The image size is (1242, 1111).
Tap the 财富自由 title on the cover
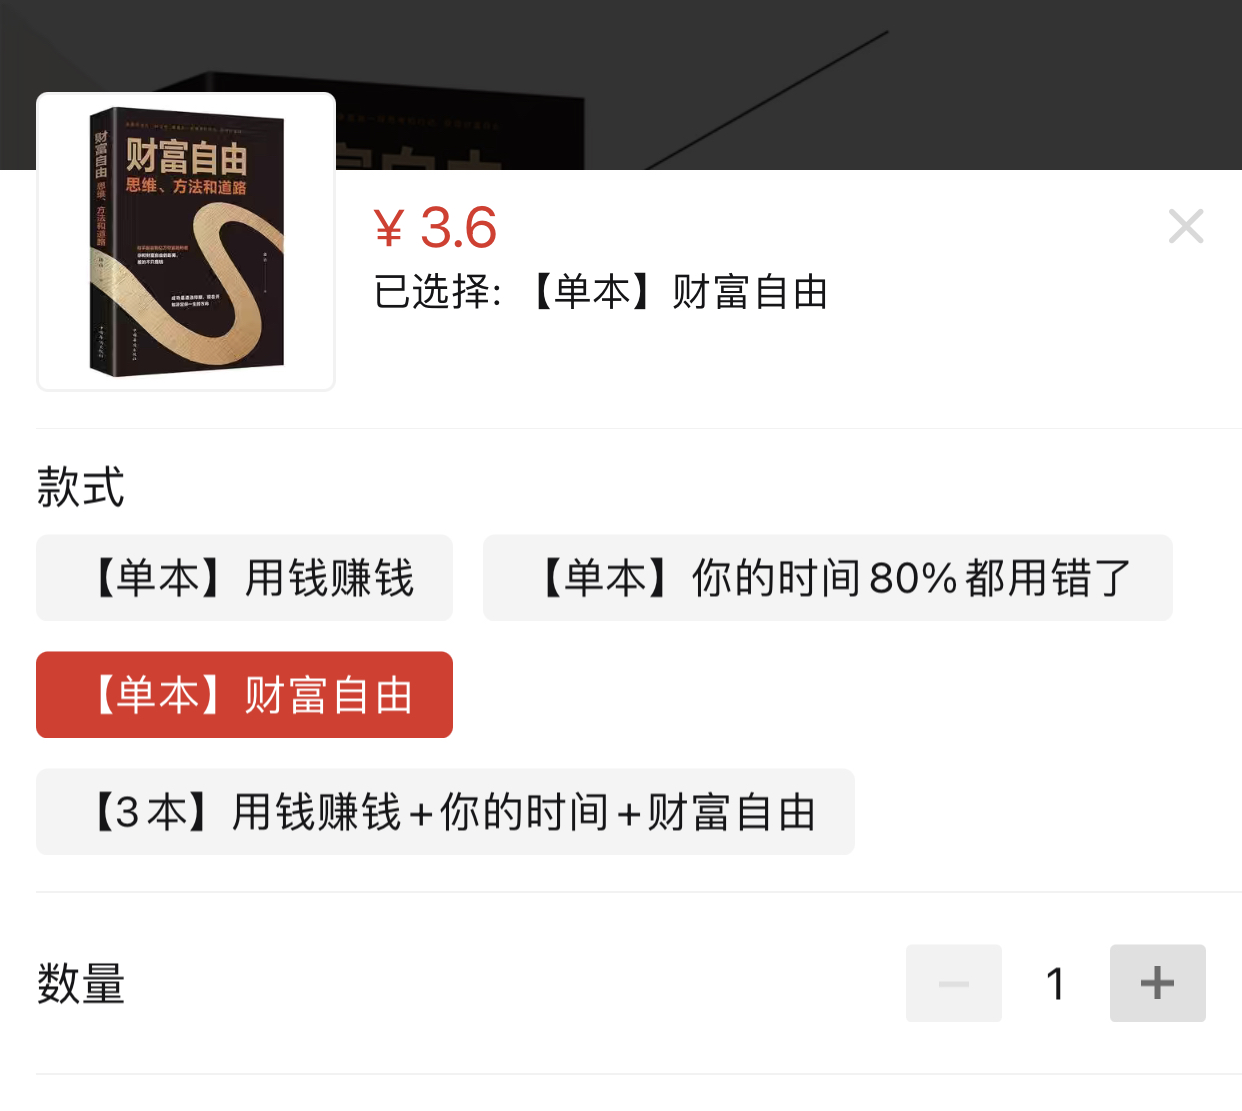coord(186,156)
